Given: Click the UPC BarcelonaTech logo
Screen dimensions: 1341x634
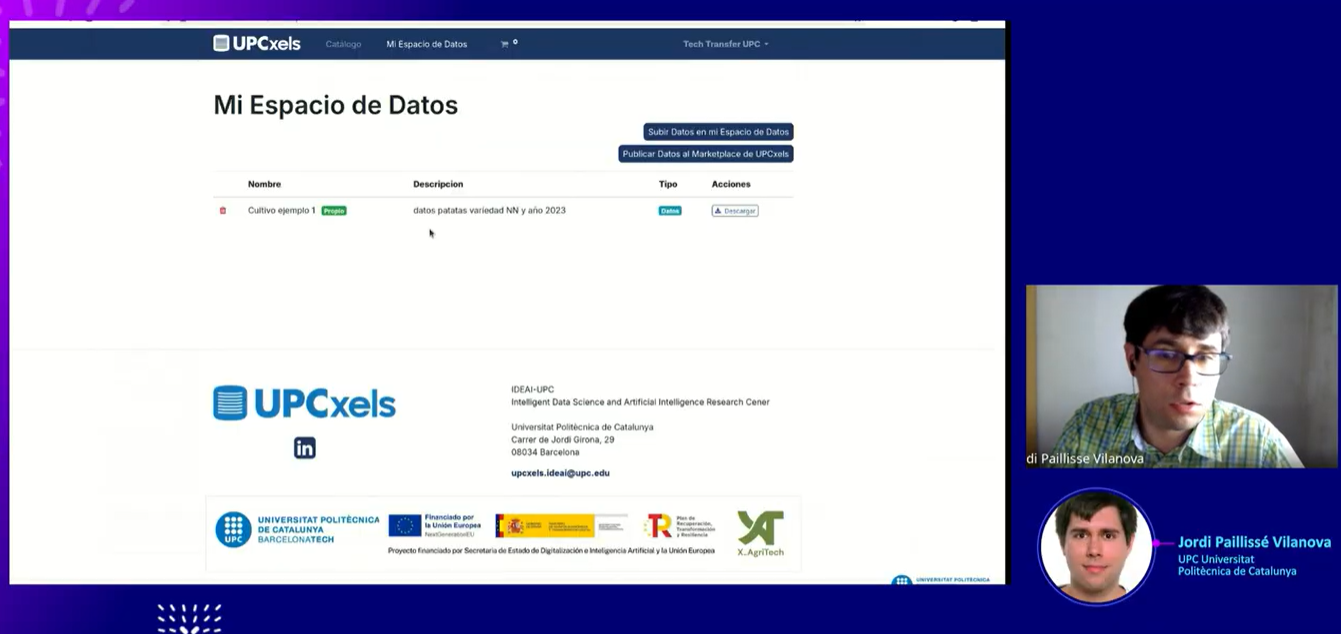Looking at the screenshot, I should click(298, 530).
